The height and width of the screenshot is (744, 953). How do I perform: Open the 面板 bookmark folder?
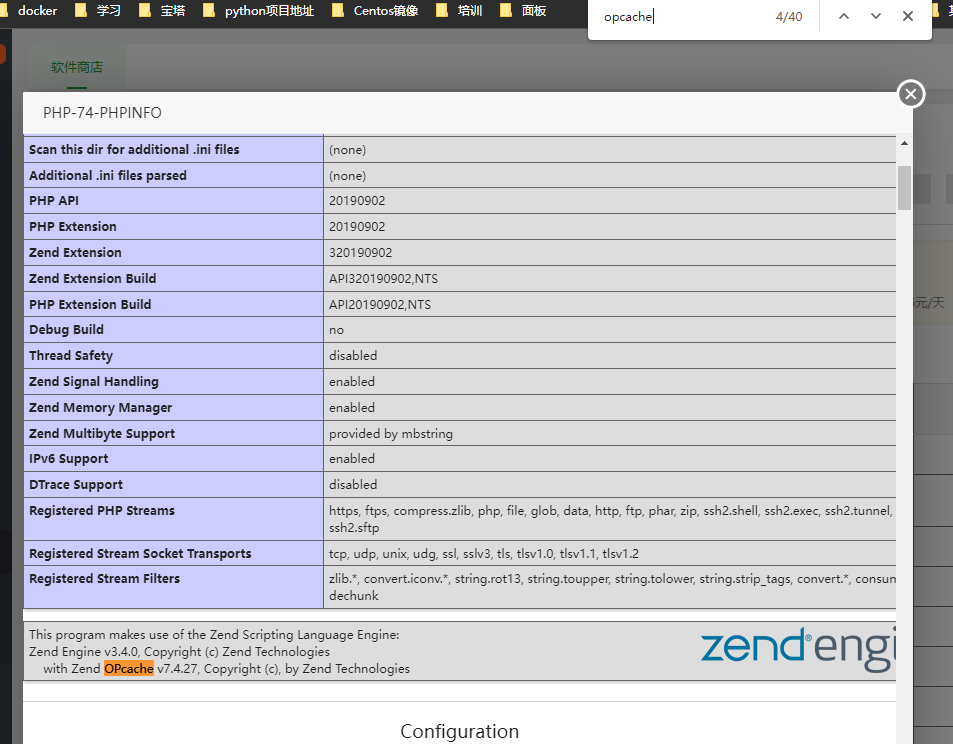(x=525, y=11)
